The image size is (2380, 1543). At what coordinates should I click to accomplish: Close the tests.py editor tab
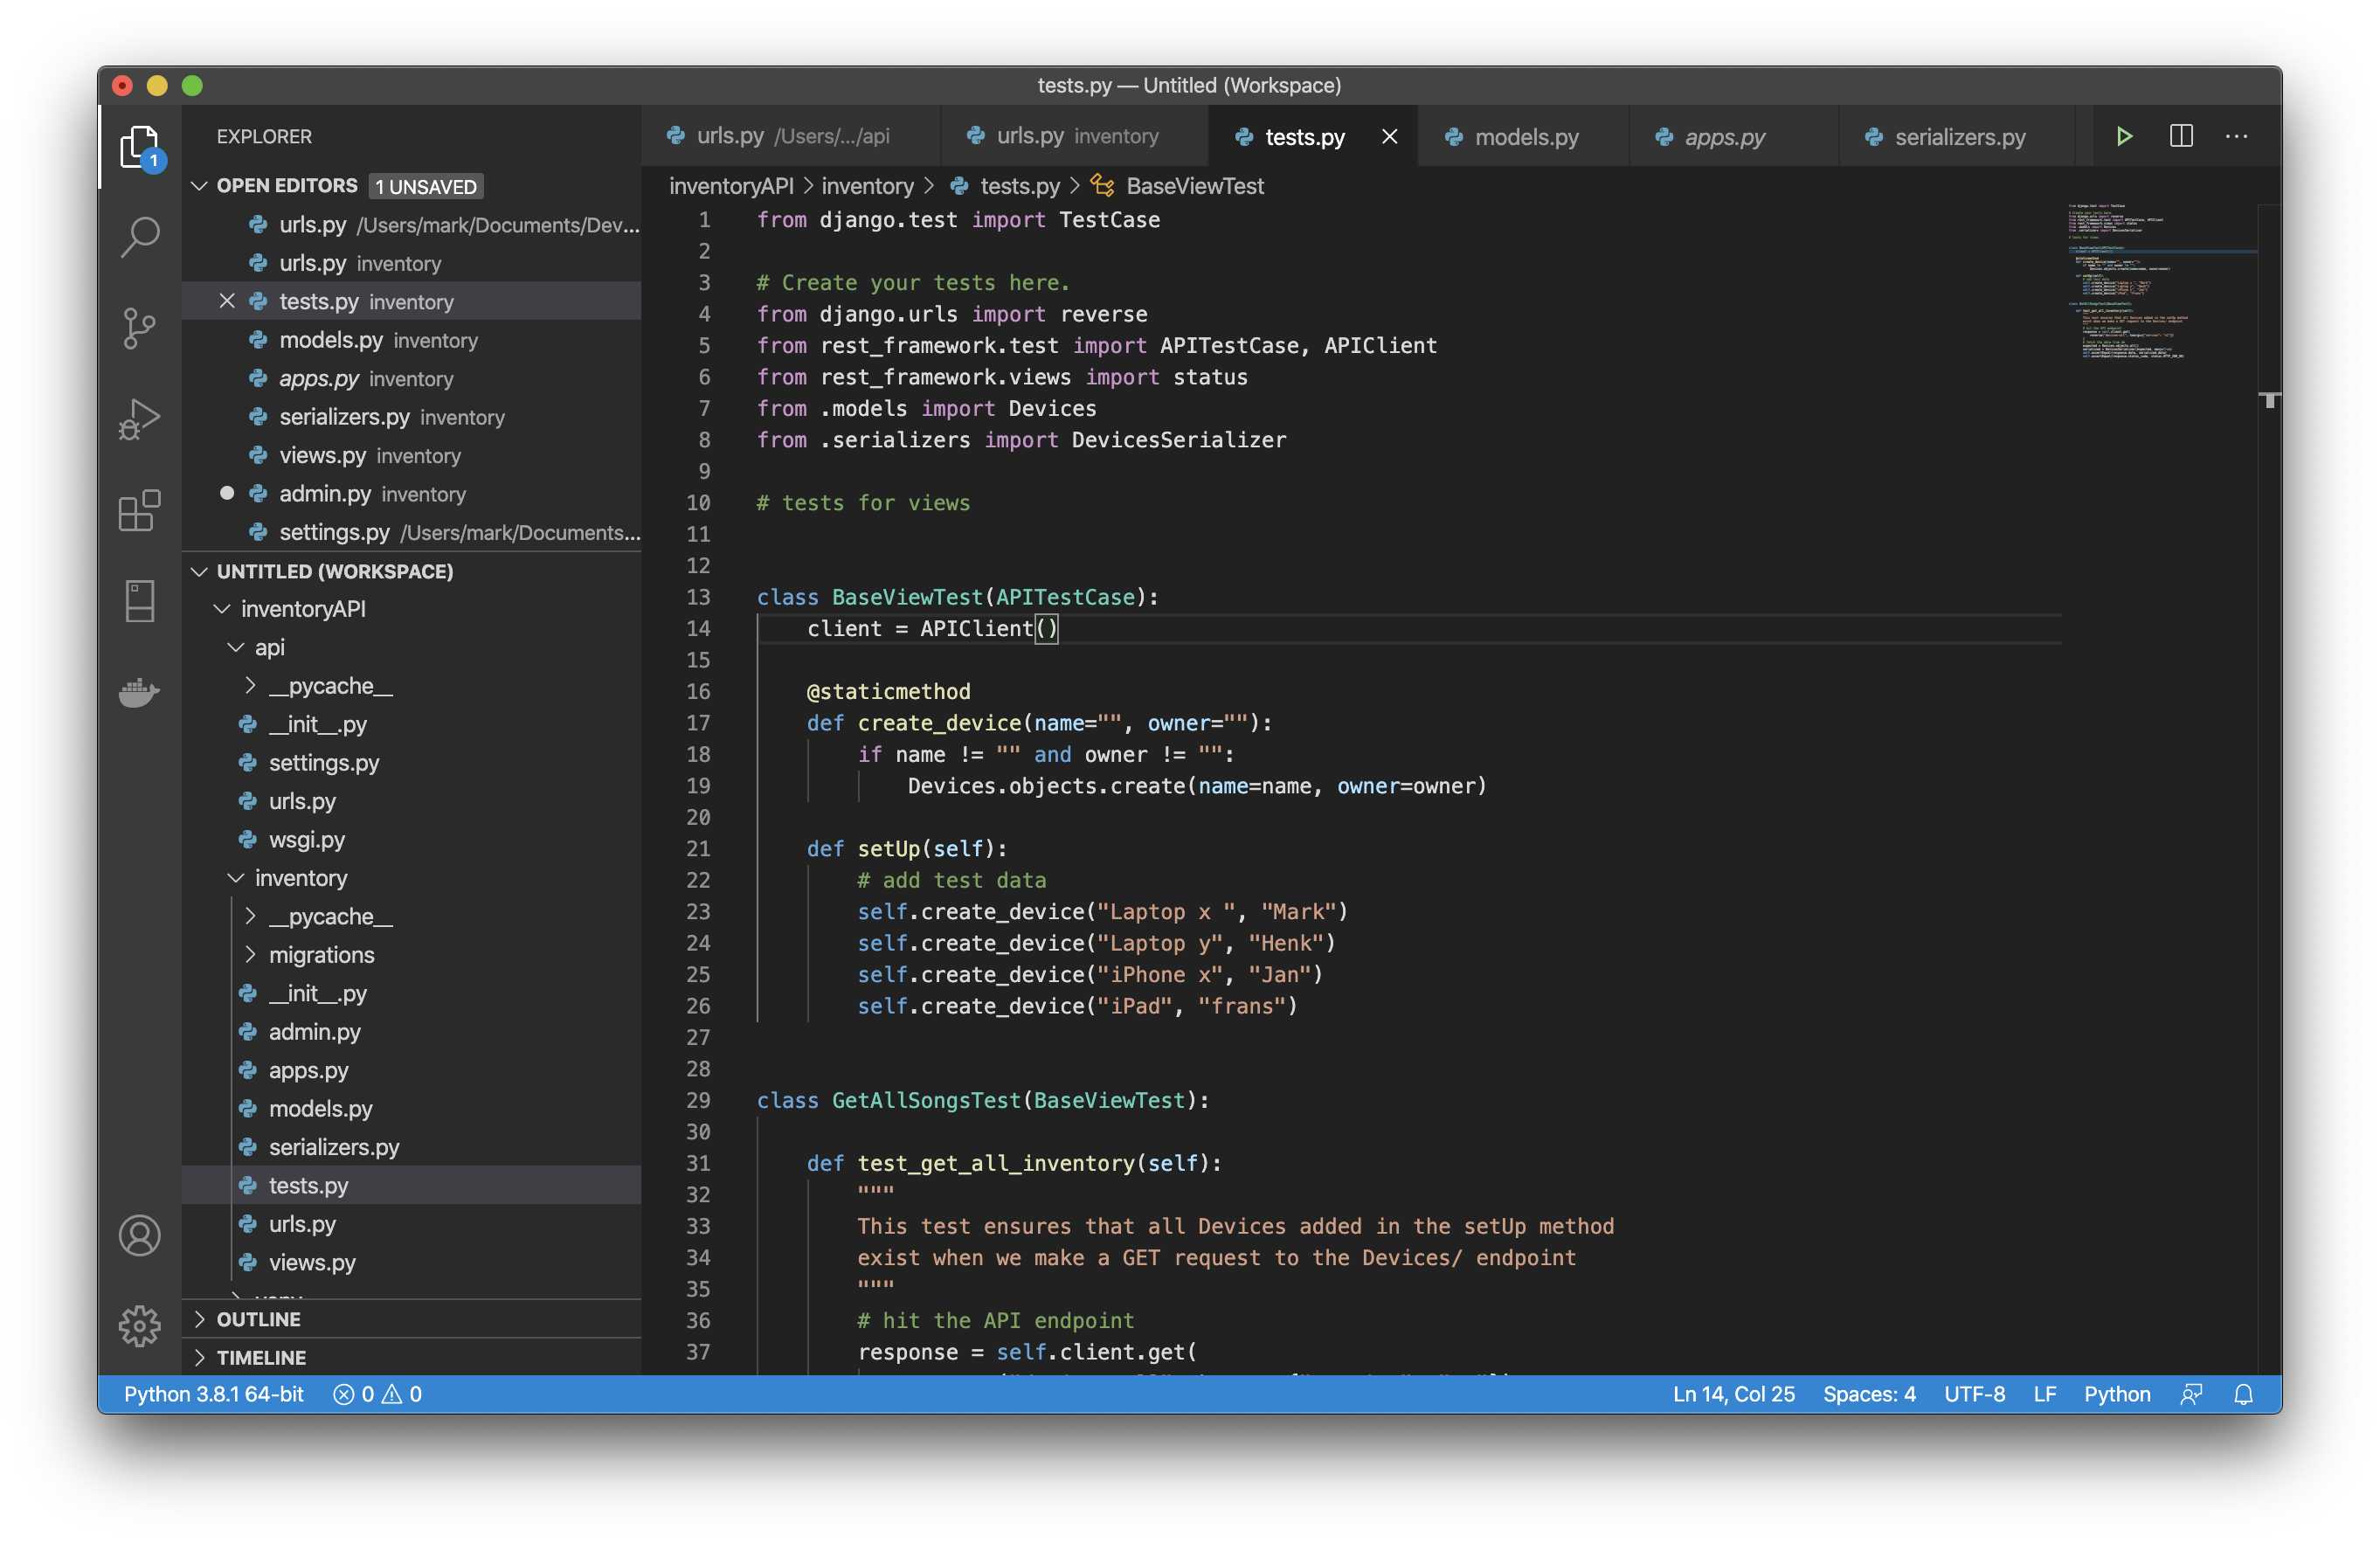[1389, 137]
